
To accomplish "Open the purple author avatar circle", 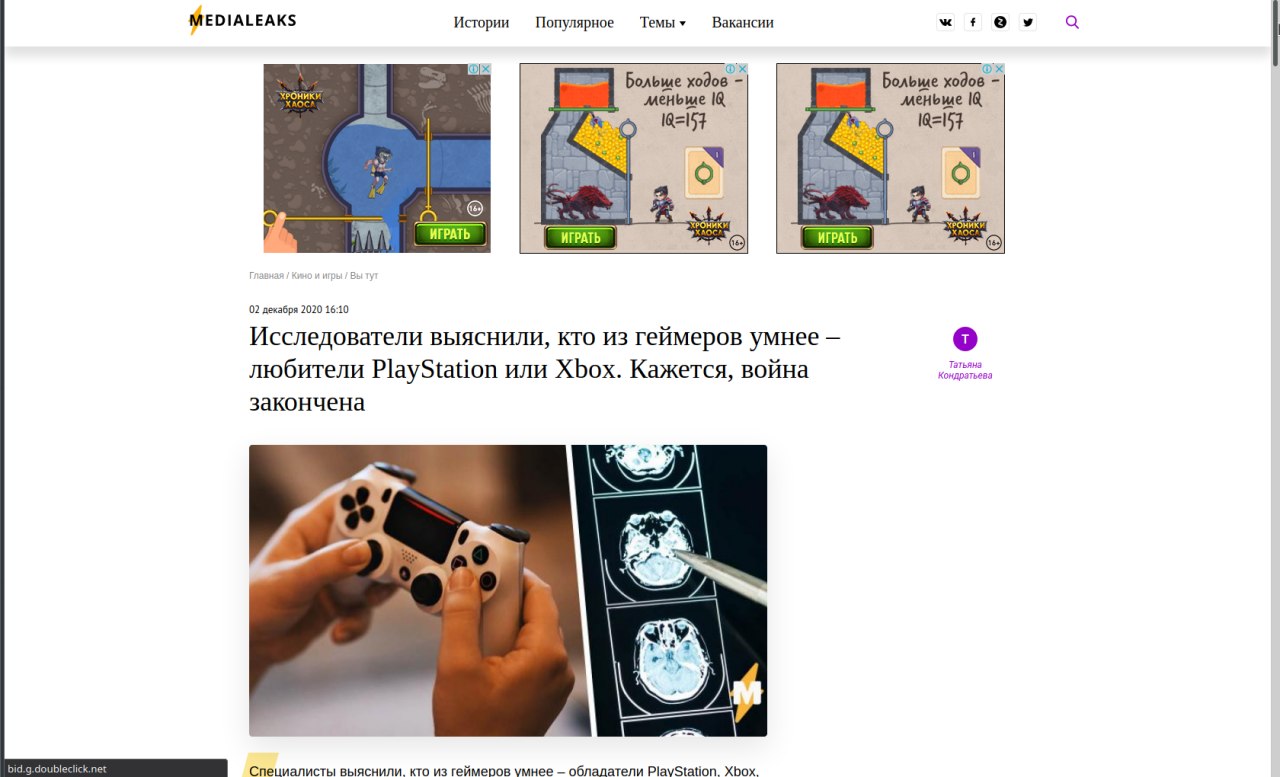I will [965, 338].
